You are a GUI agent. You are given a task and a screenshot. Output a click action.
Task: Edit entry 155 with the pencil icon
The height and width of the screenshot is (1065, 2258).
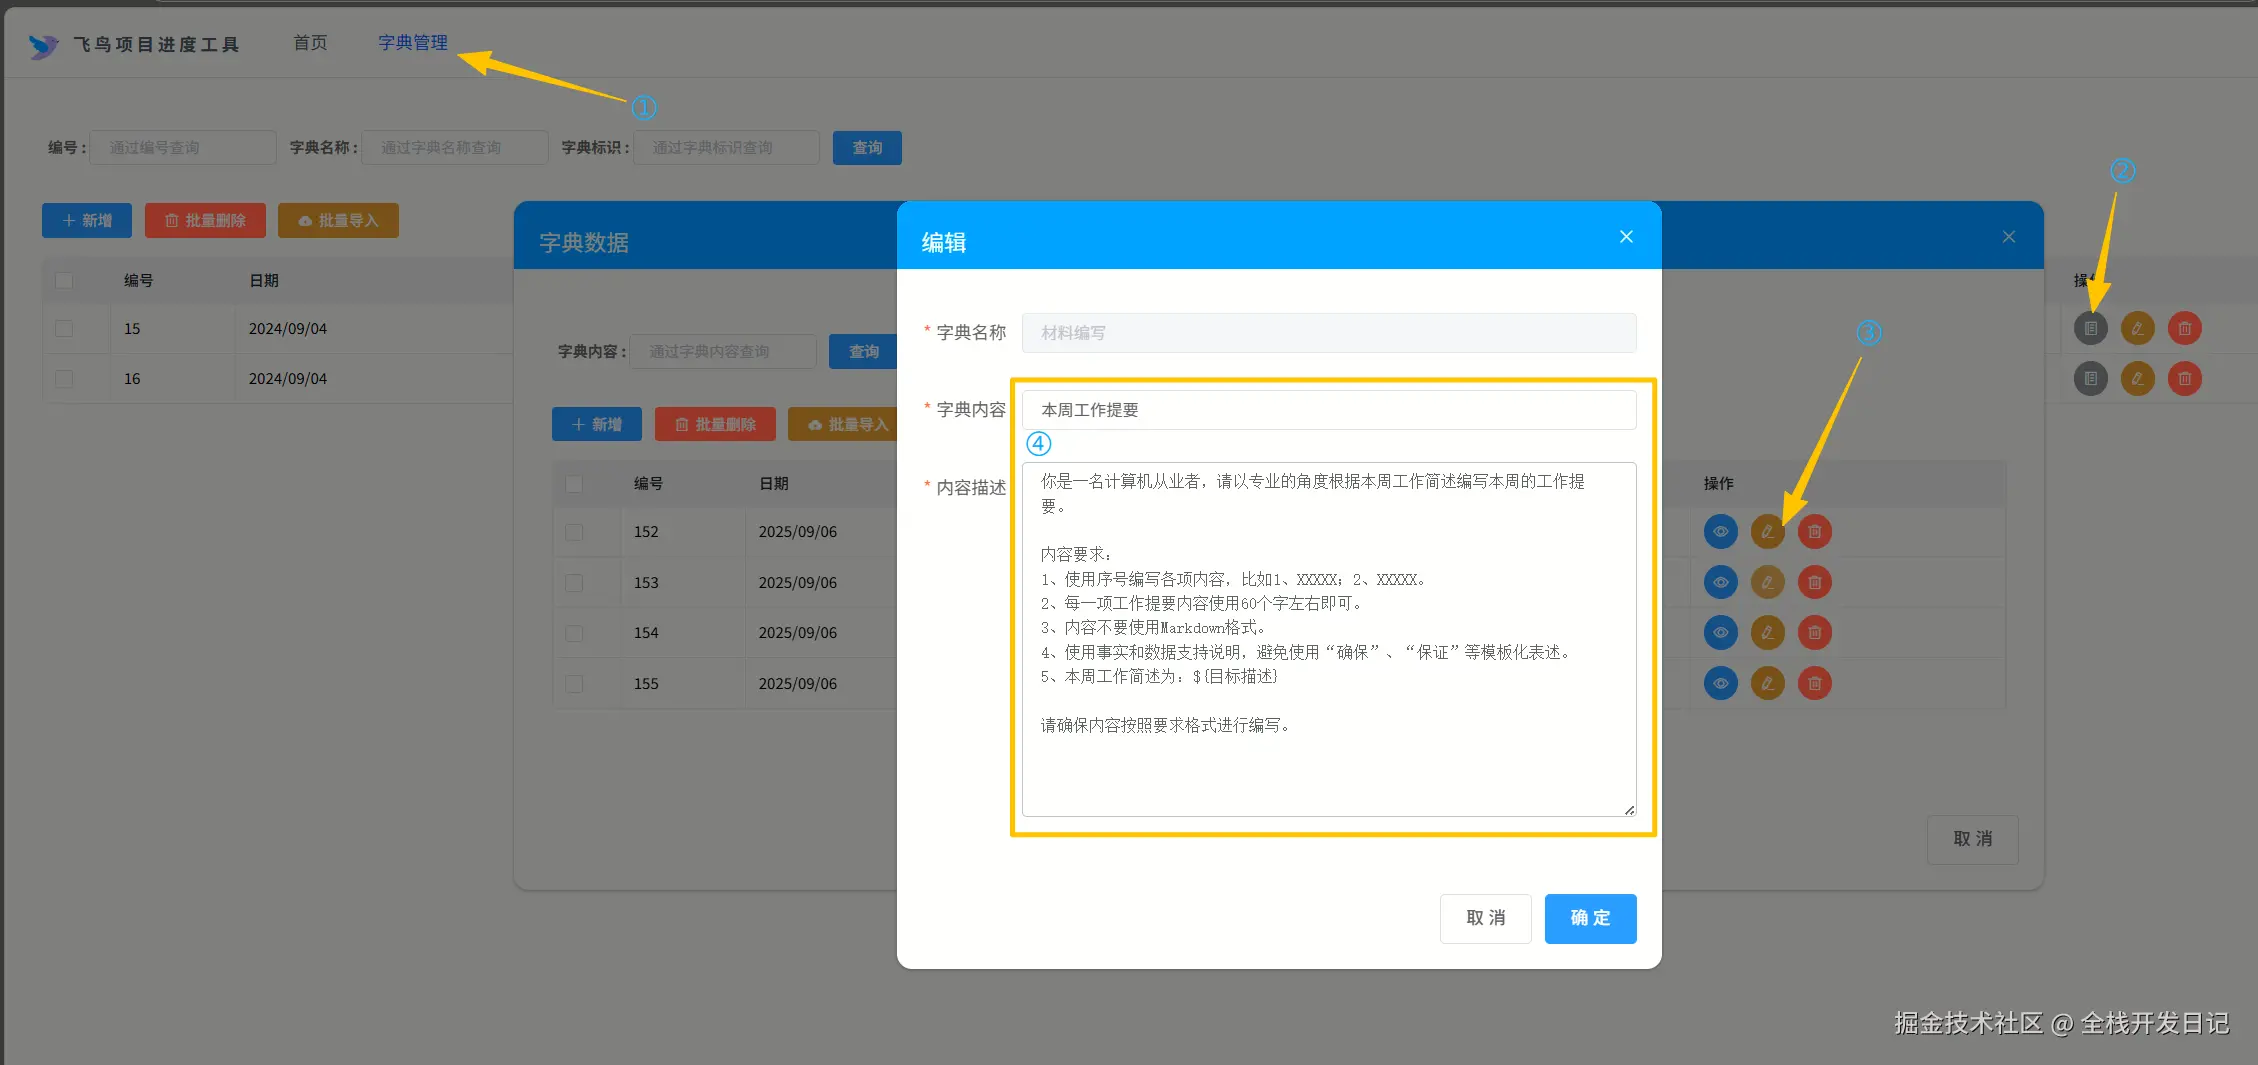tap(1767, 683)
